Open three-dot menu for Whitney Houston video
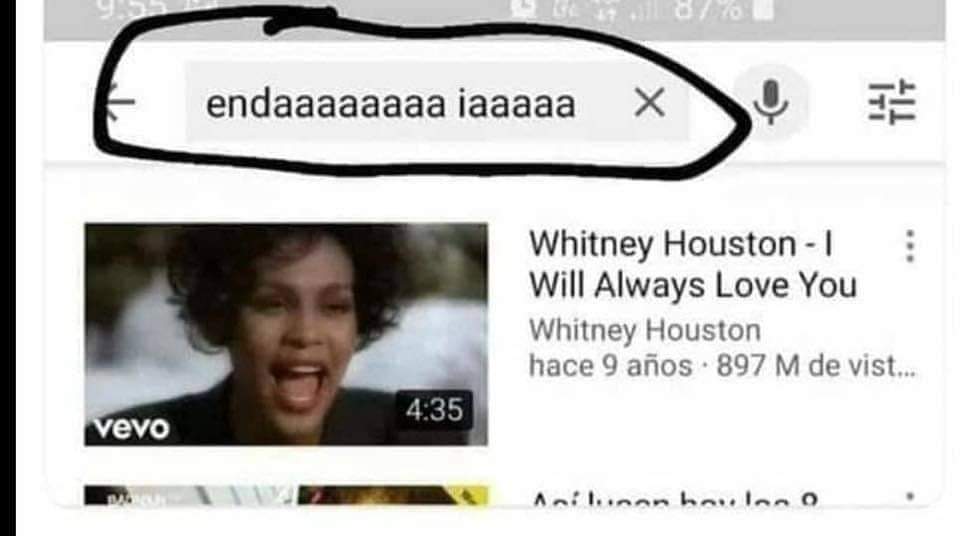Image resolution: width=960 pixels, height=536 pixels. [x=910, y=246]
